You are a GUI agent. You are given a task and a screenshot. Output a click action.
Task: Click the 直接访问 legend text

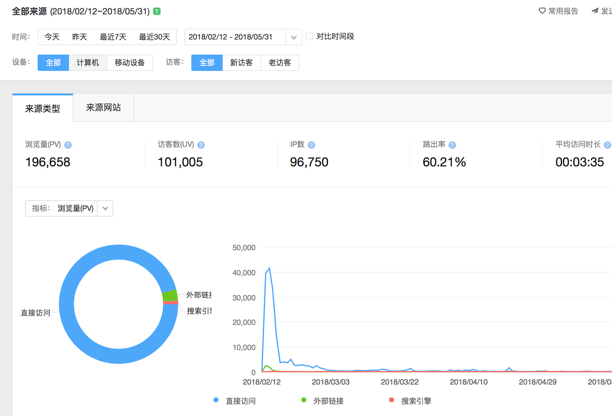click(241, 401)
